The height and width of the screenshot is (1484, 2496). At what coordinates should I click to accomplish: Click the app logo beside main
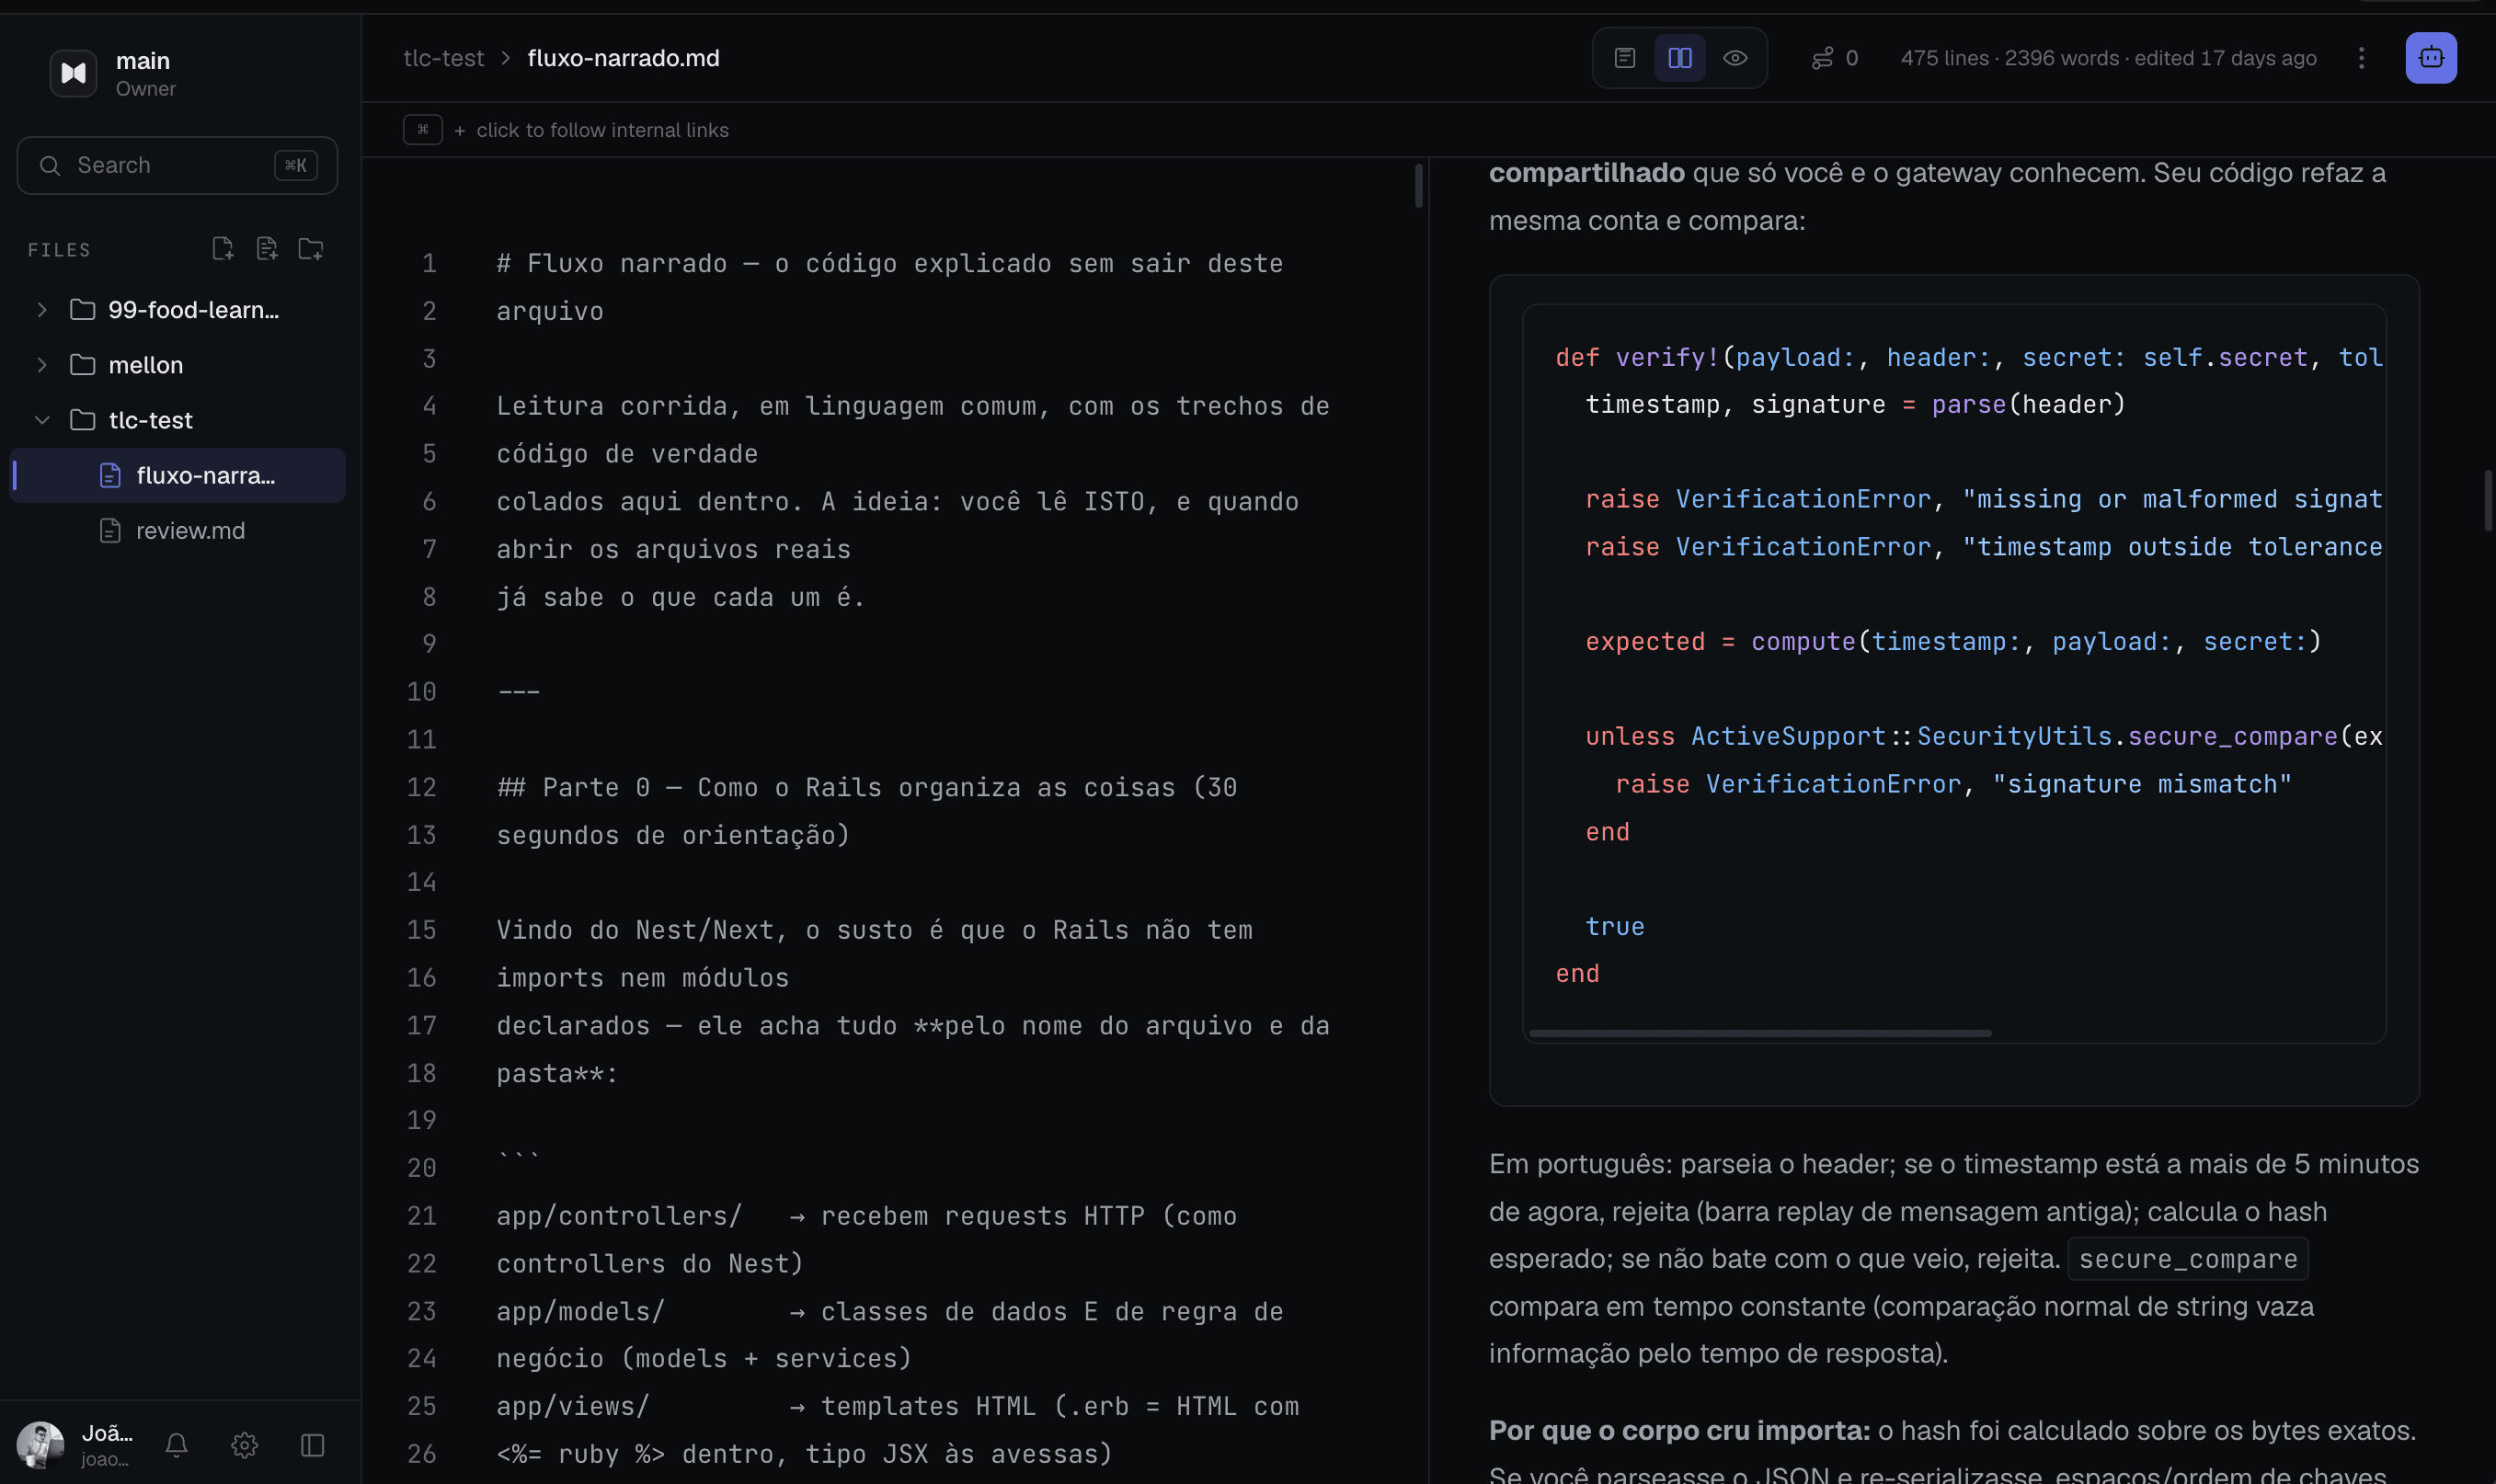[73, 73]
